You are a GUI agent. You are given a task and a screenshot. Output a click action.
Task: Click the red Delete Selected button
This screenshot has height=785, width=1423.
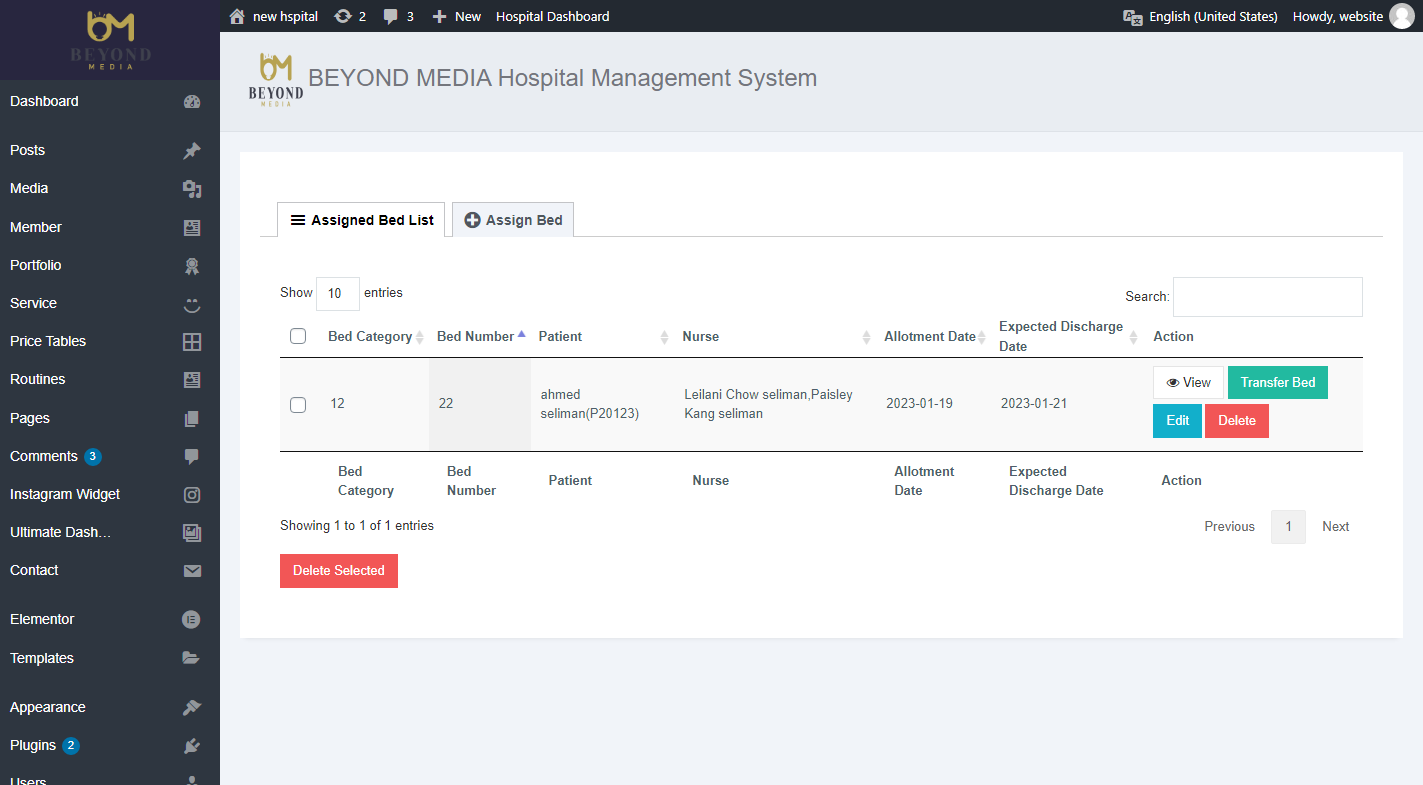pyautogui.click(x=339, y=571)
